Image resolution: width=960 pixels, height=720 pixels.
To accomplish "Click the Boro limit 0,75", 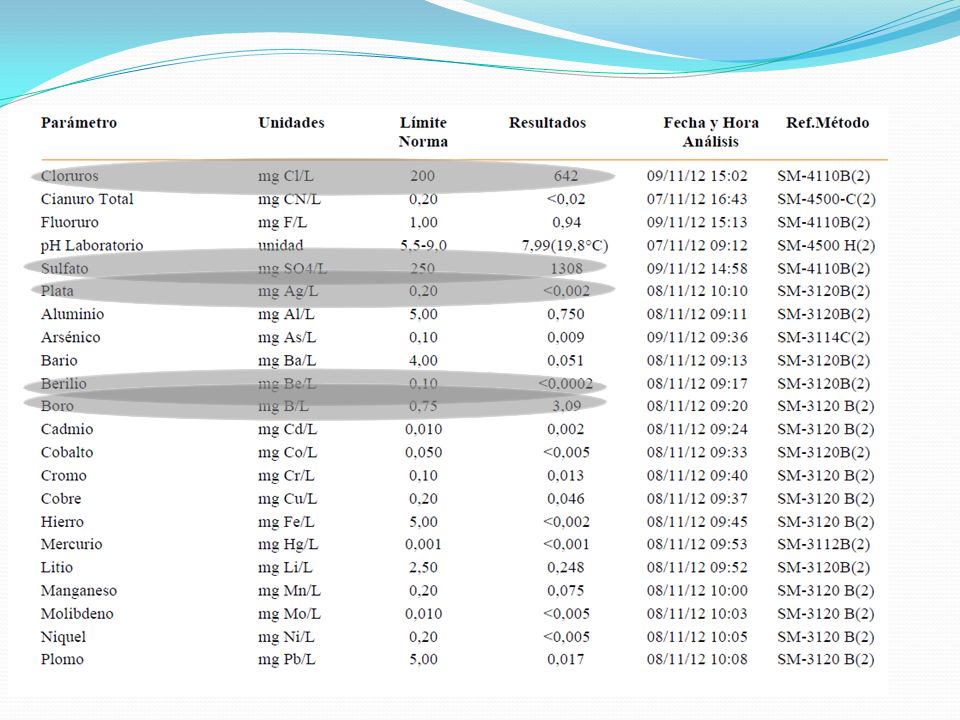I will [423, 406].
